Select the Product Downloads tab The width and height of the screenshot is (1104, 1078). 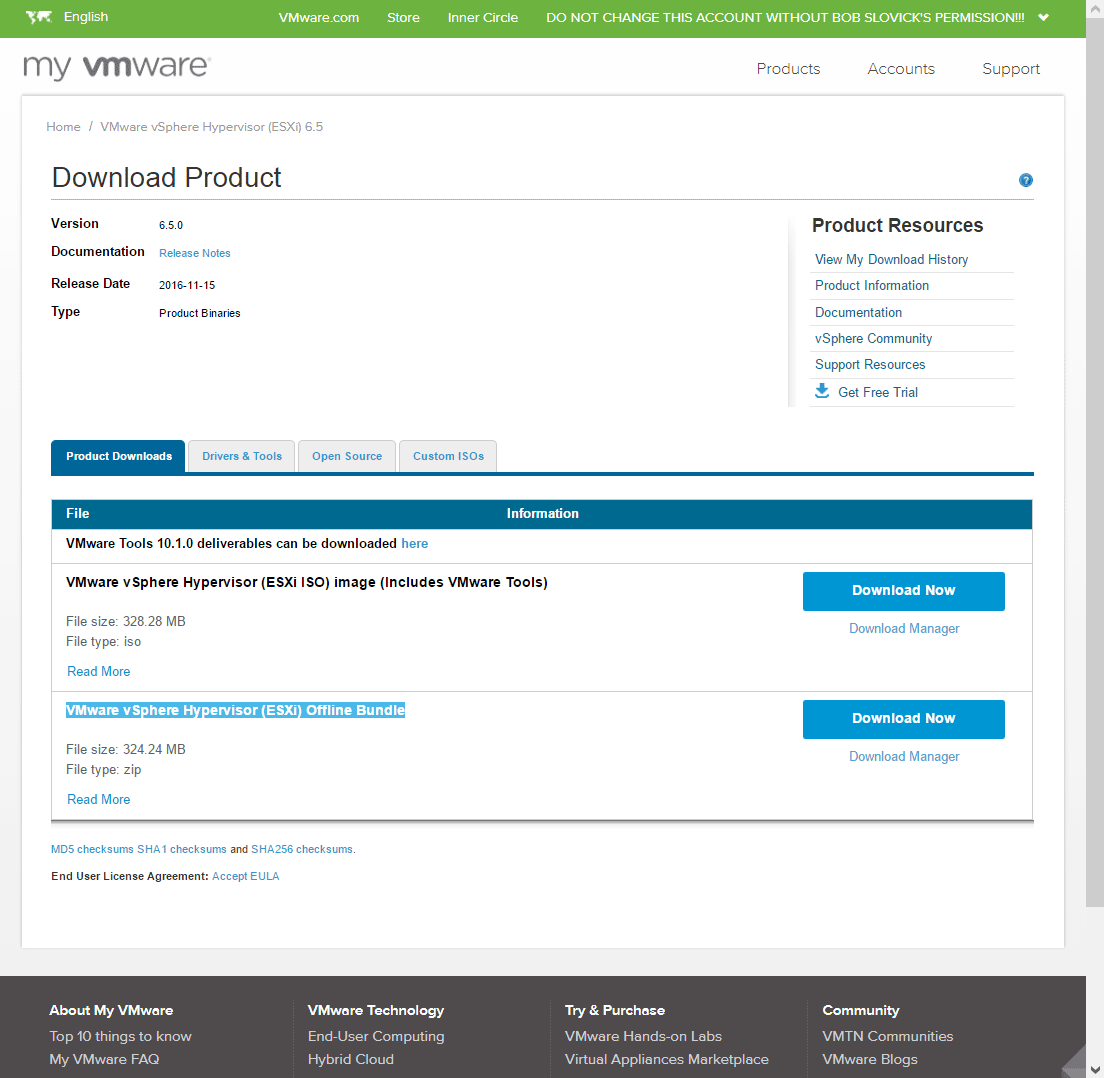pos(118,456)
